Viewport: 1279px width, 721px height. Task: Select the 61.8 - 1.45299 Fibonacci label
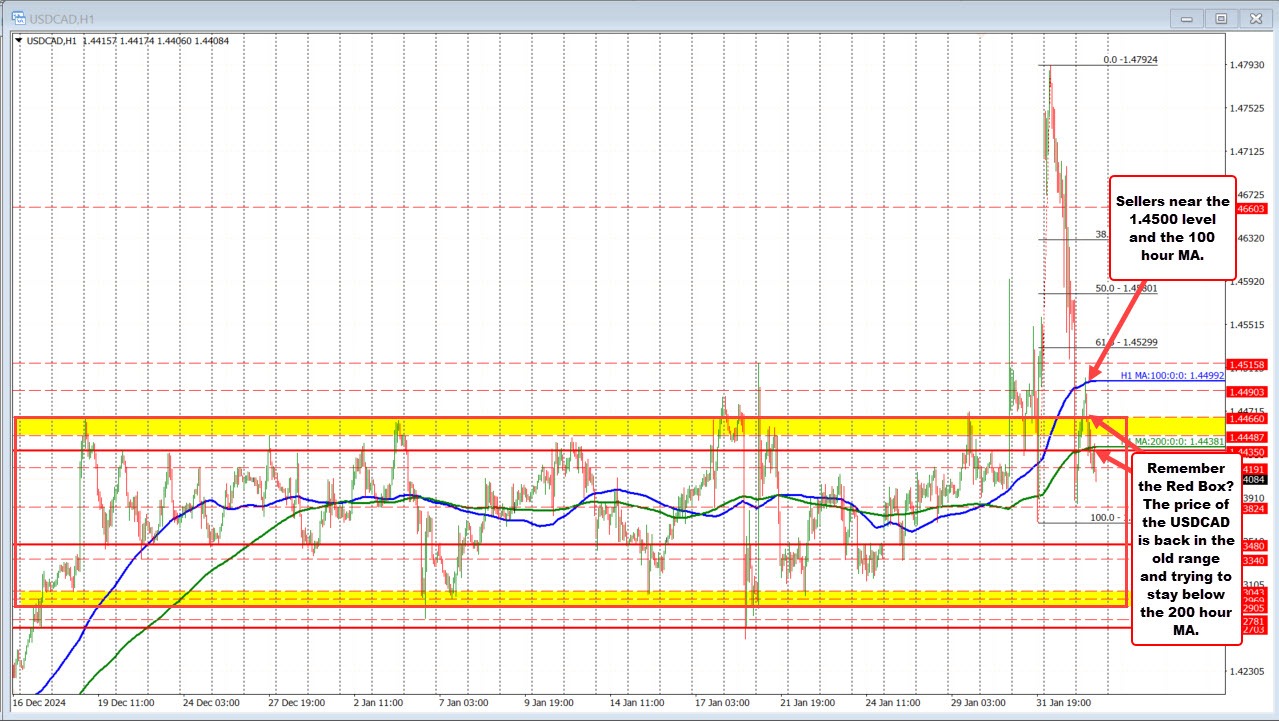(1125, 342)
